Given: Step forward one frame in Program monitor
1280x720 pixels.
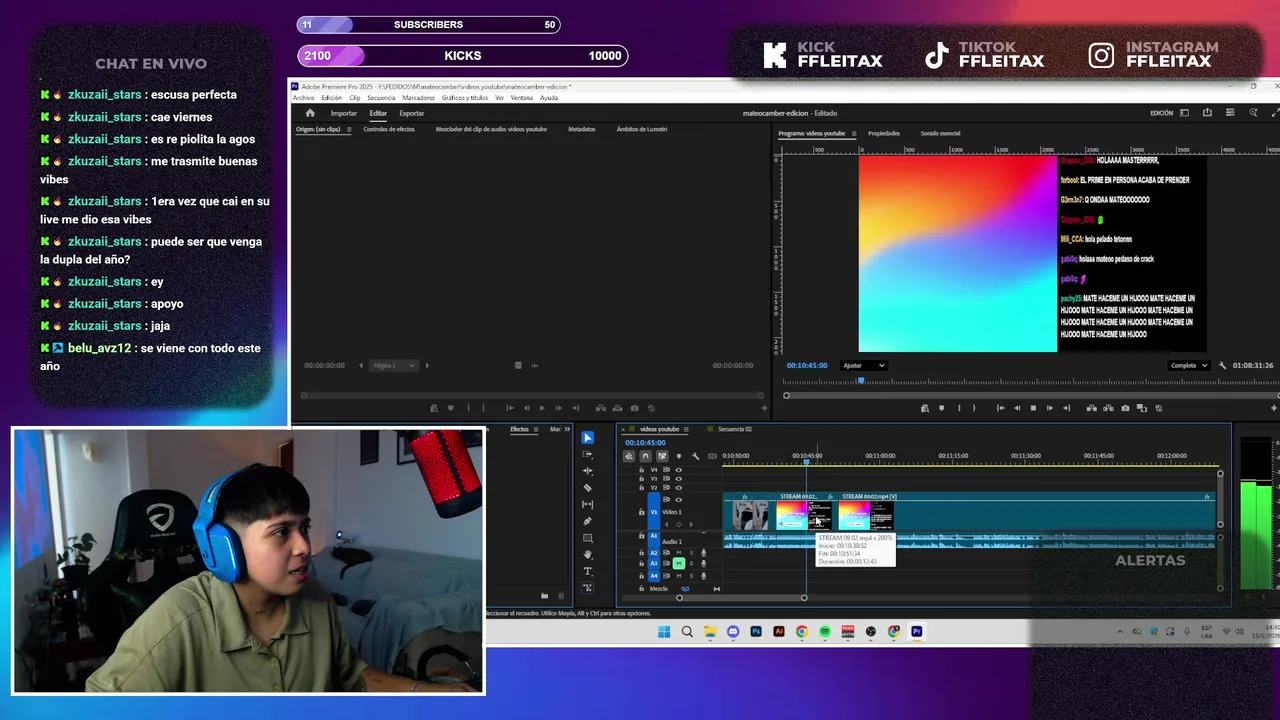Looking at the screenshot, I should click(x=1049, y=408).
